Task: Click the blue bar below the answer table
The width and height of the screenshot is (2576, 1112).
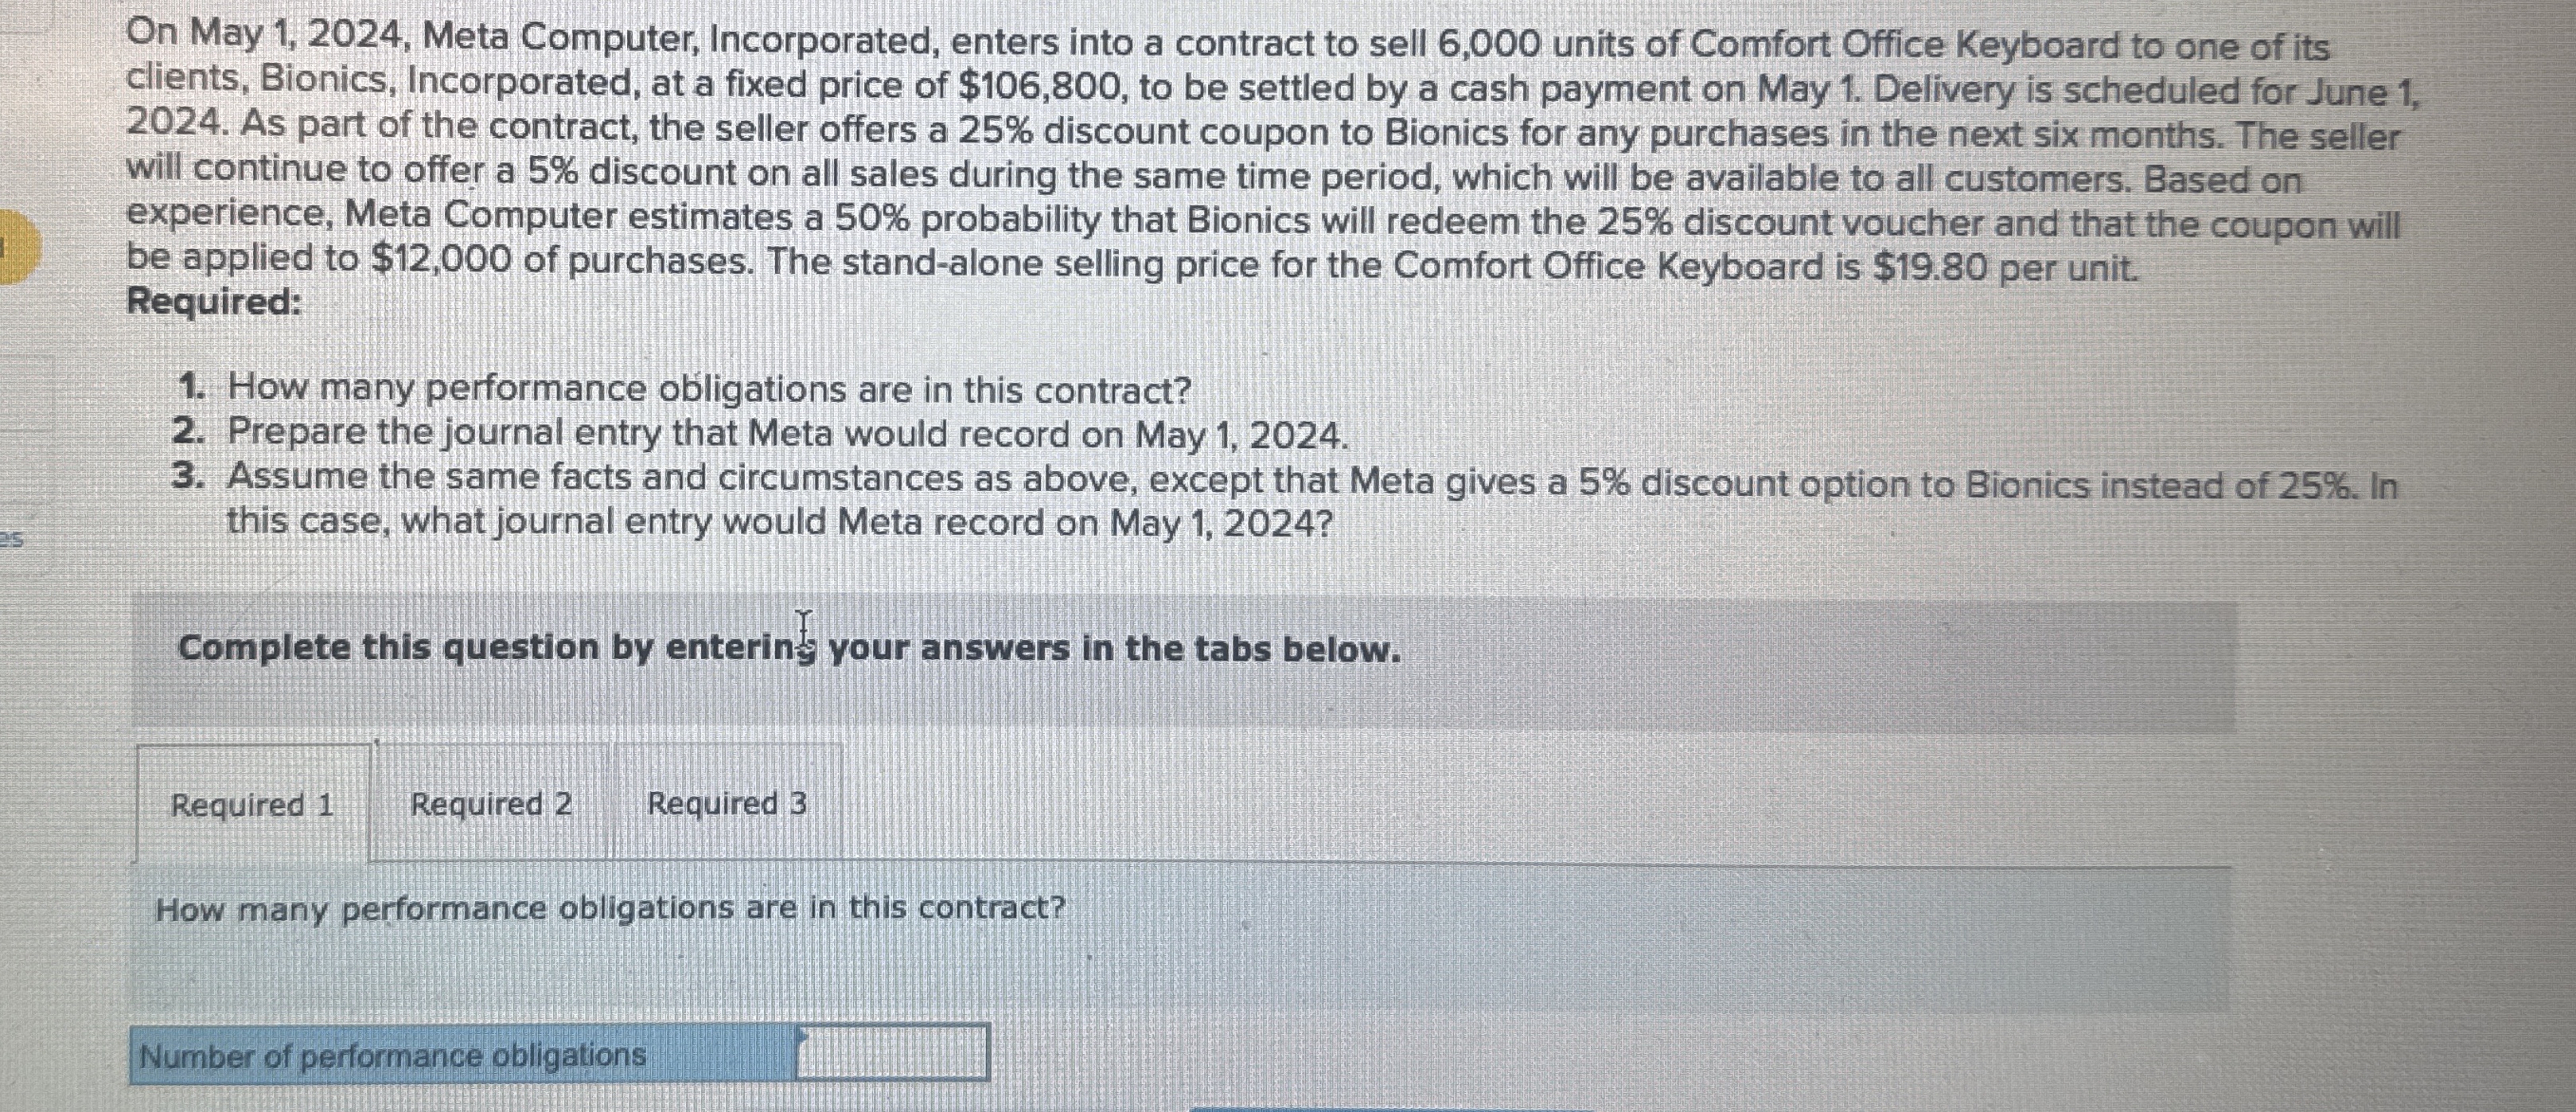Action: (1390, 1108)
